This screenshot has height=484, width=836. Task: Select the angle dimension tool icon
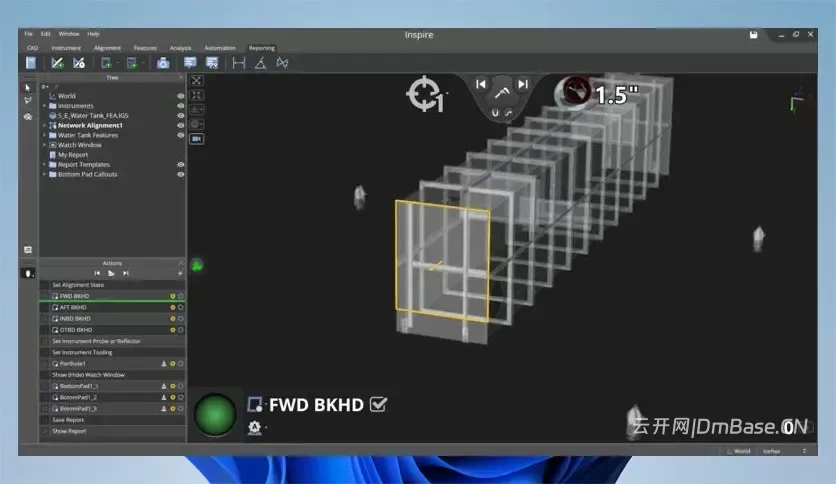click(260, 63)
